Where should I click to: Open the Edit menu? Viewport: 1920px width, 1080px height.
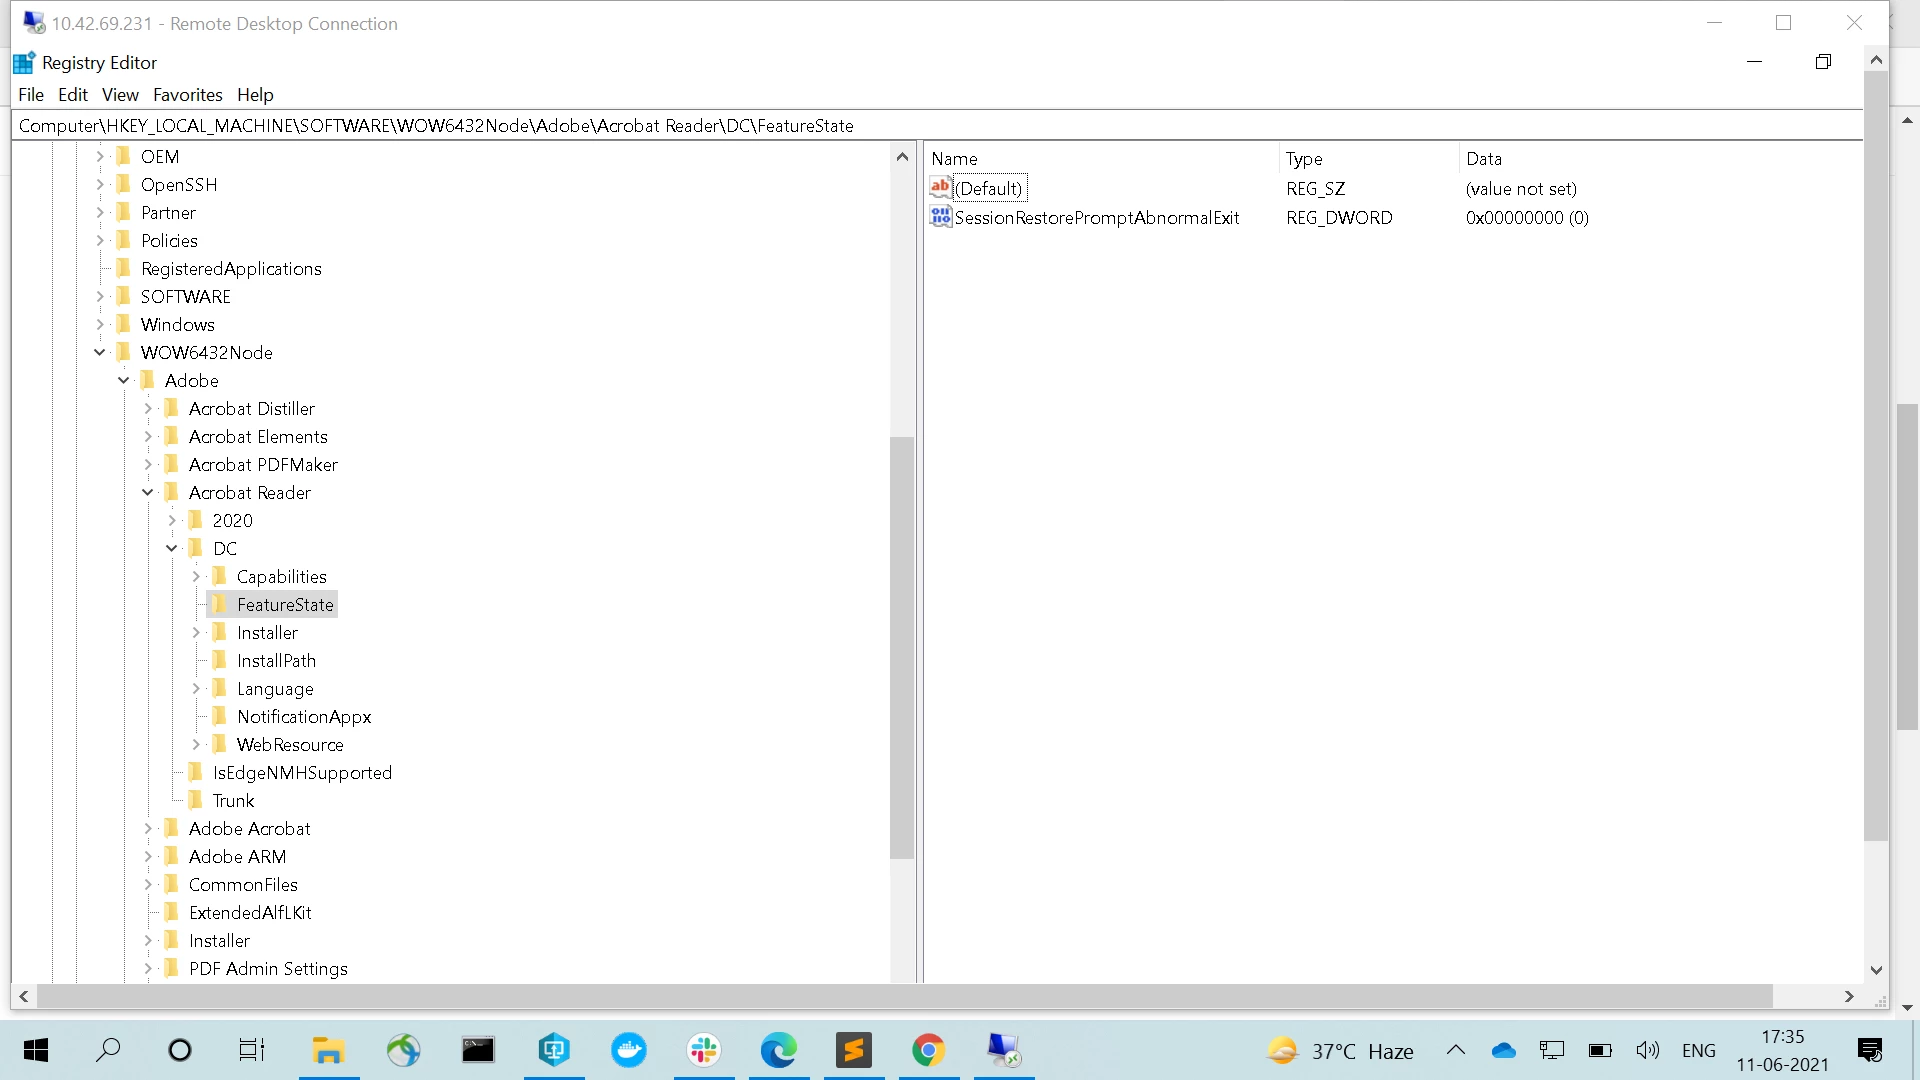coord(72,94)
